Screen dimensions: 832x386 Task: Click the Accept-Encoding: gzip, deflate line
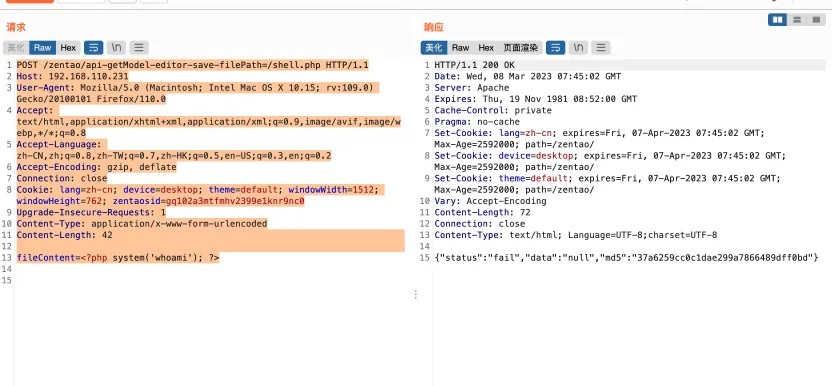point(97,167)
